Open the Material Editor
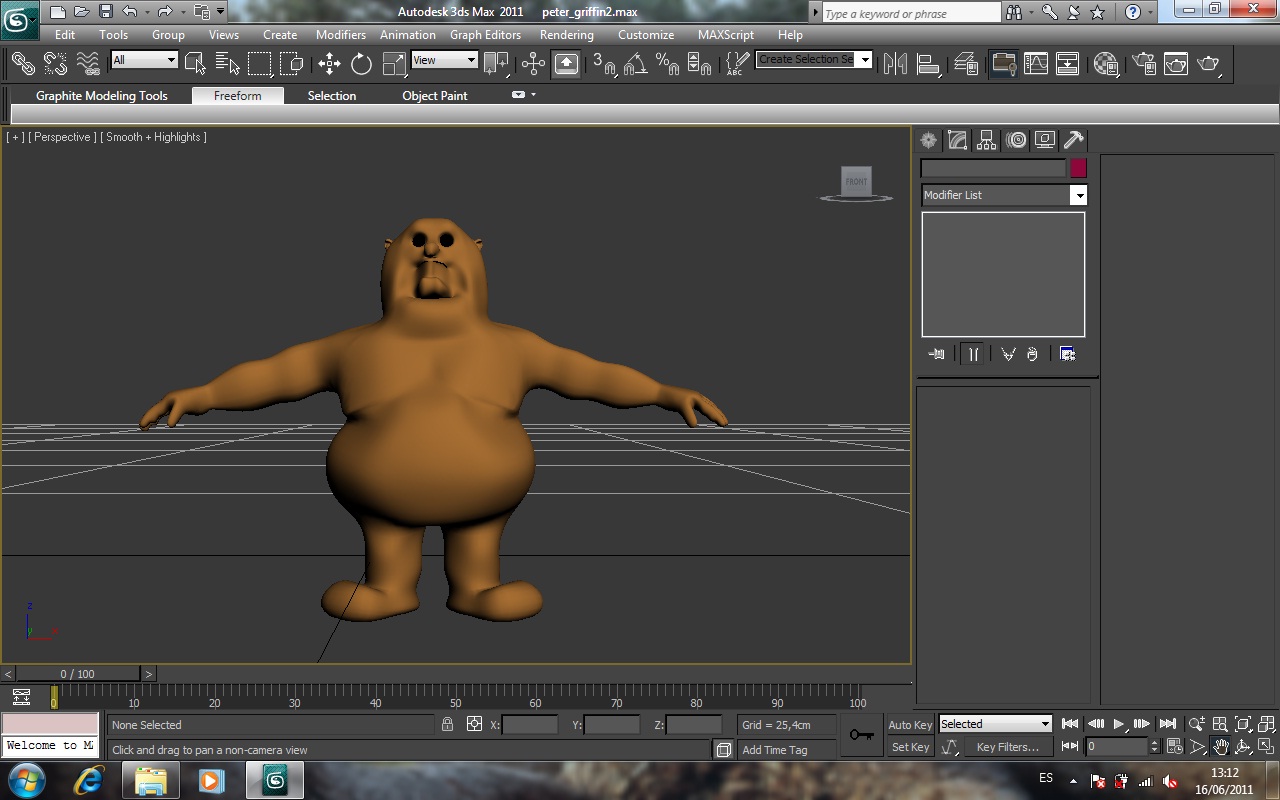Image resolution: width=1280 pixels, height=800 pixels. 1105,63
